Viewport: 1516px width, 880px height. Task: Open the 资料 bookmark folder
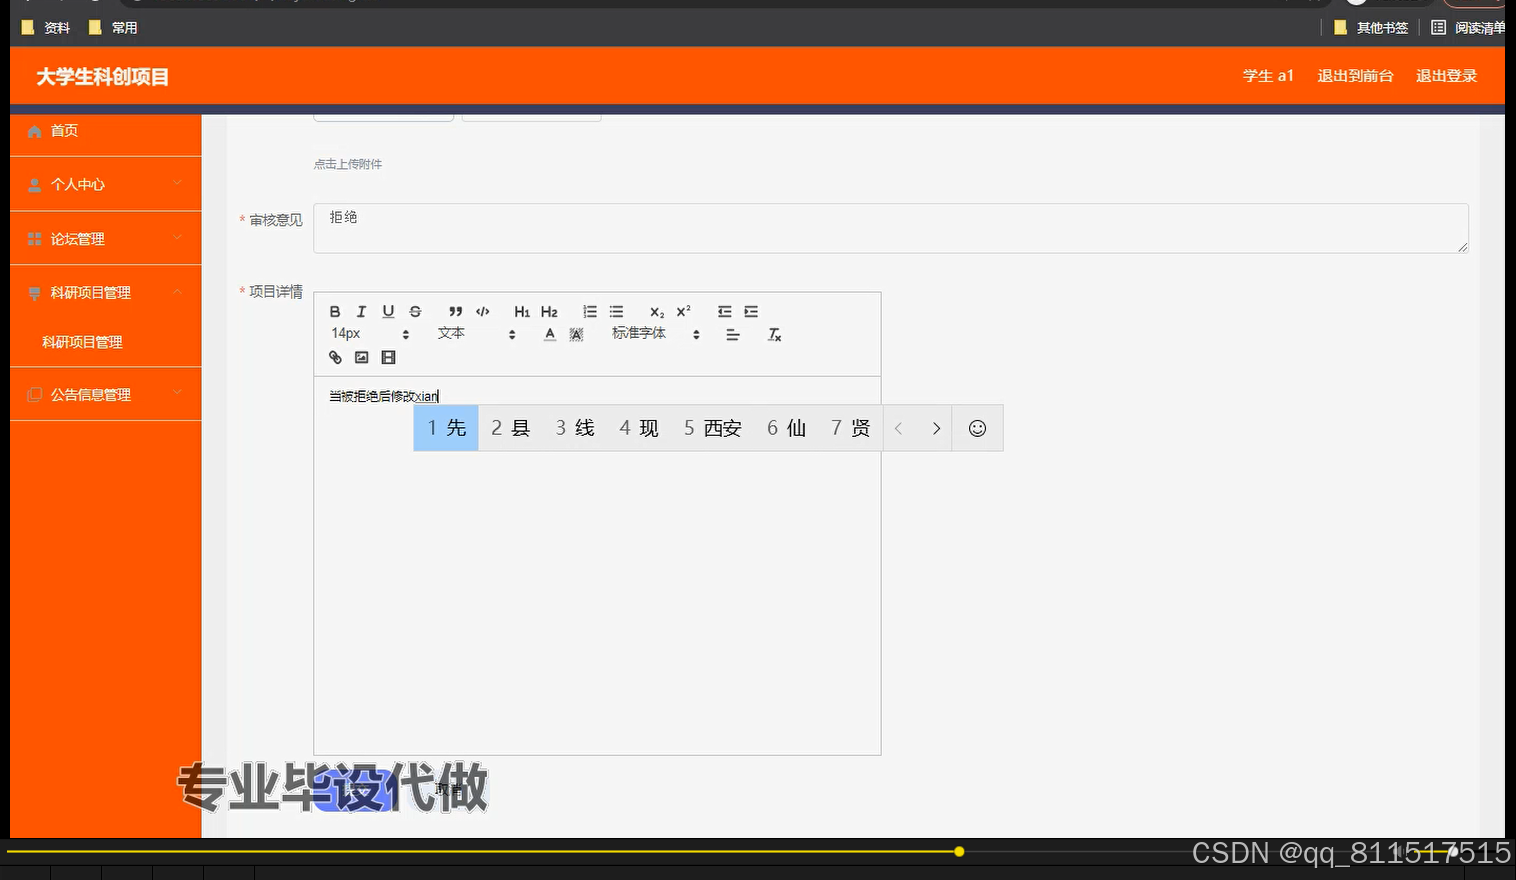tap(46, 28)
